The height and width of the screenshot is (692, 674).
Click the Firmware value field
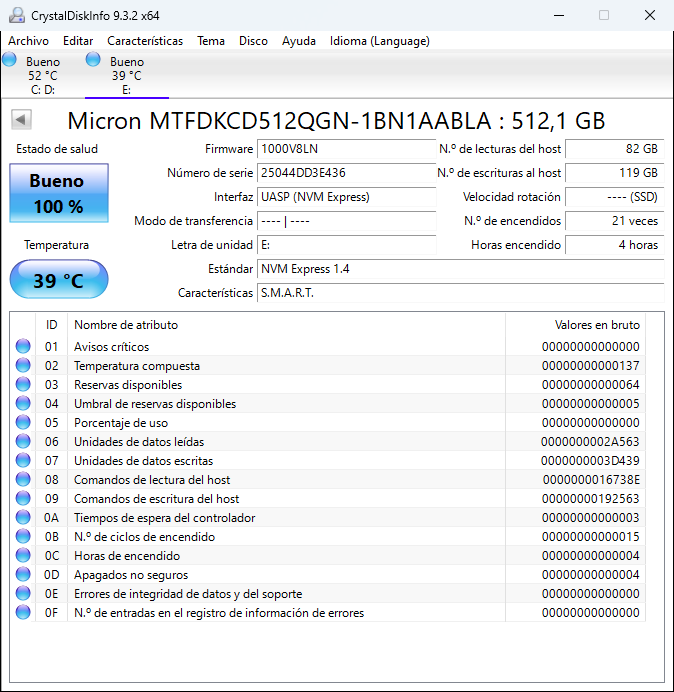(346, 149)
